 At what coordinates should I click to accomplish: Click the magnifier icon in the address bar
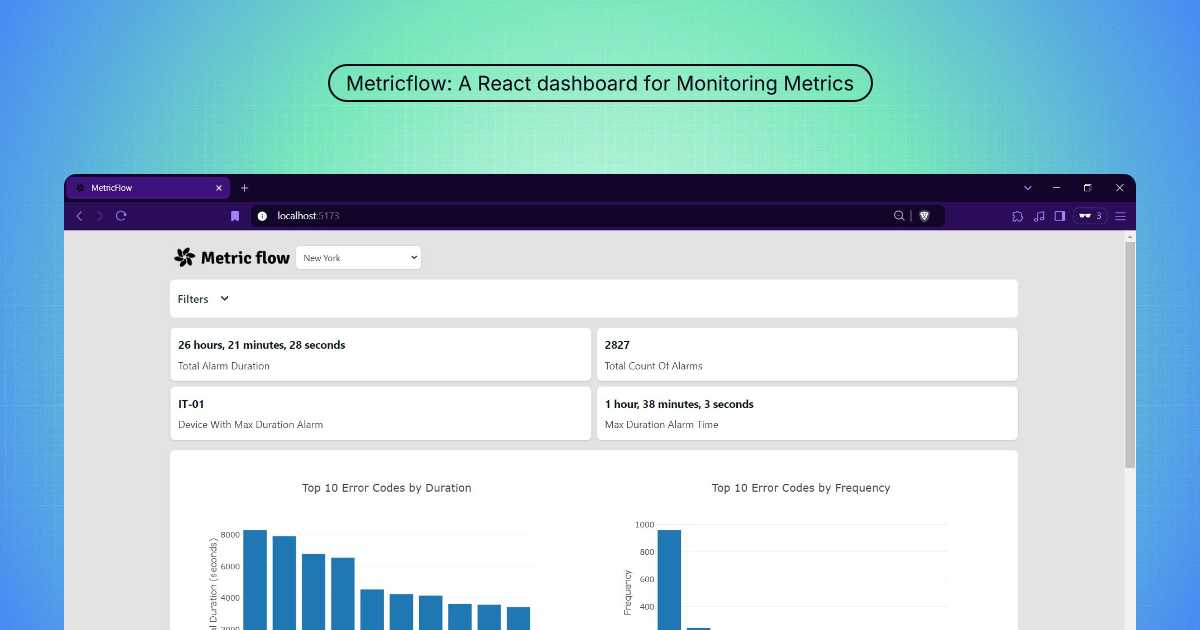pos(899,216)
